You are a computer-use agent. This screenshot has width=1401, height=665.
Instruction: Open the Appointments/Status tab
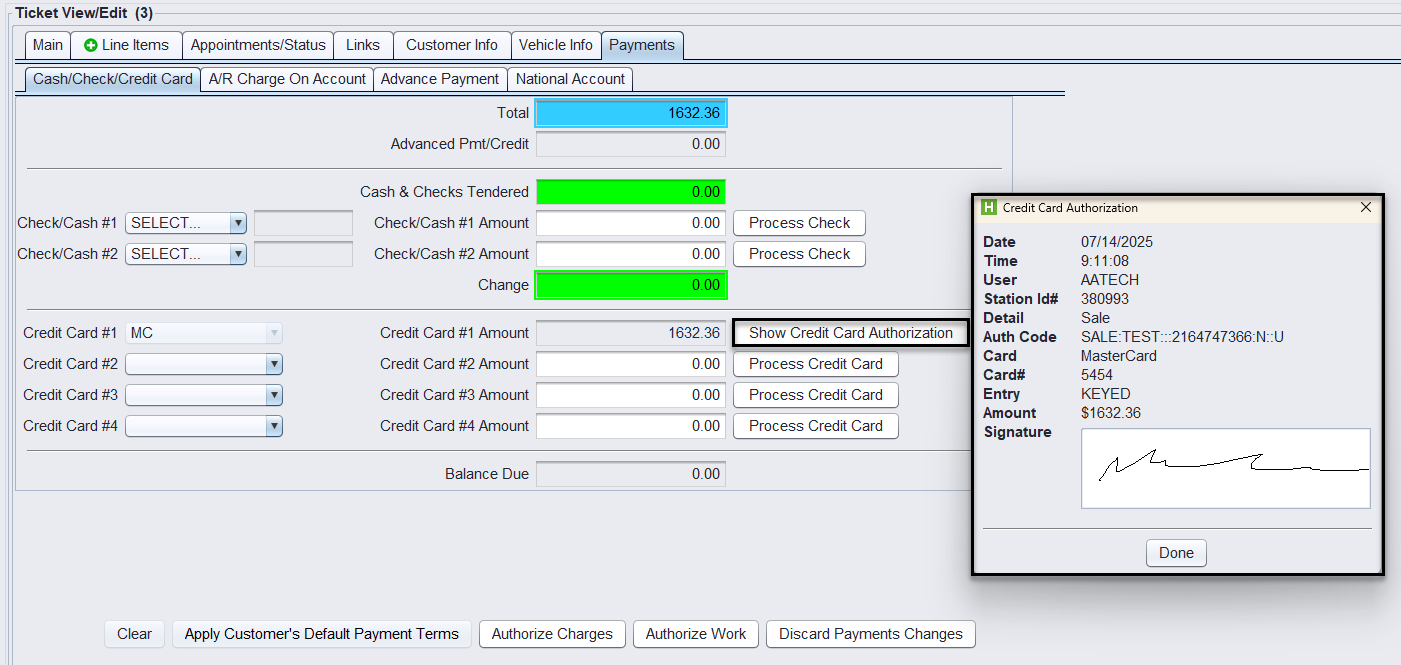(258, 45)
